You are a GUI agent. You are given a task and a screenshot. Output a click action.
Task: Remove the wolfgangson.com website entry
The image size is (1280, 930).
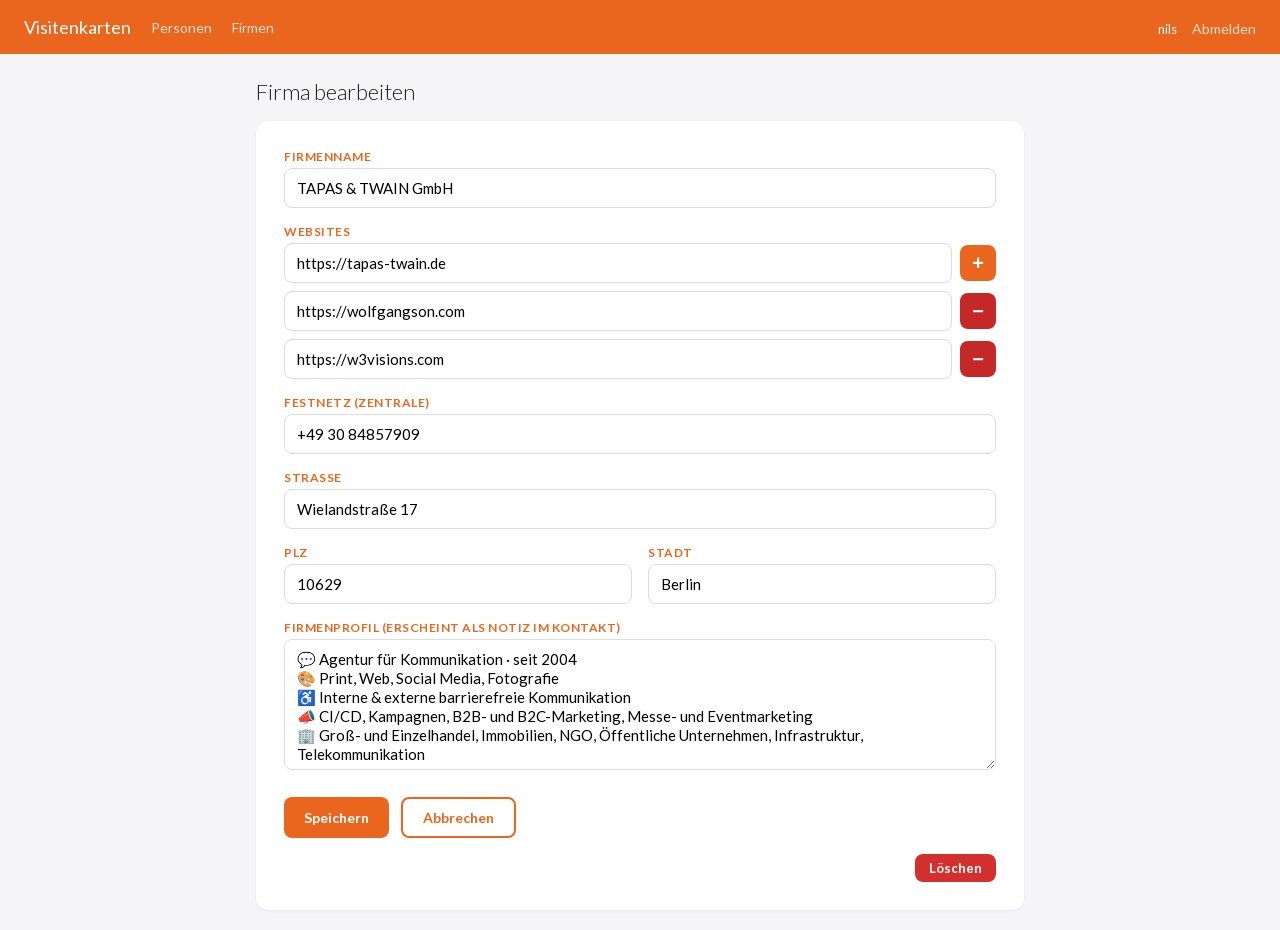coord(978,311)
